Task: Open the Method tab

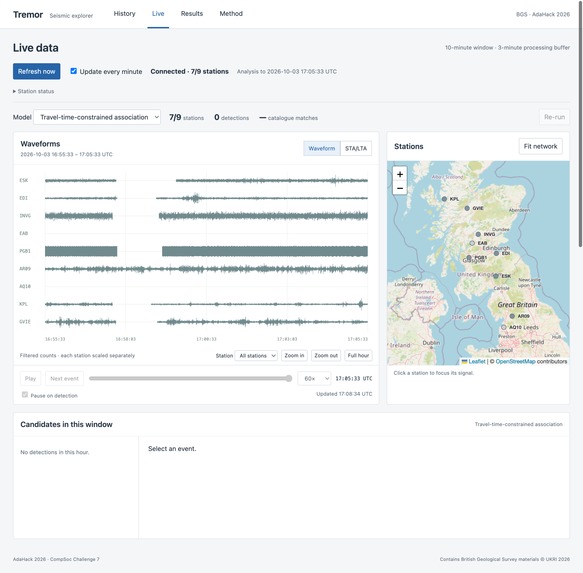Action: click(x=231, y=14)
